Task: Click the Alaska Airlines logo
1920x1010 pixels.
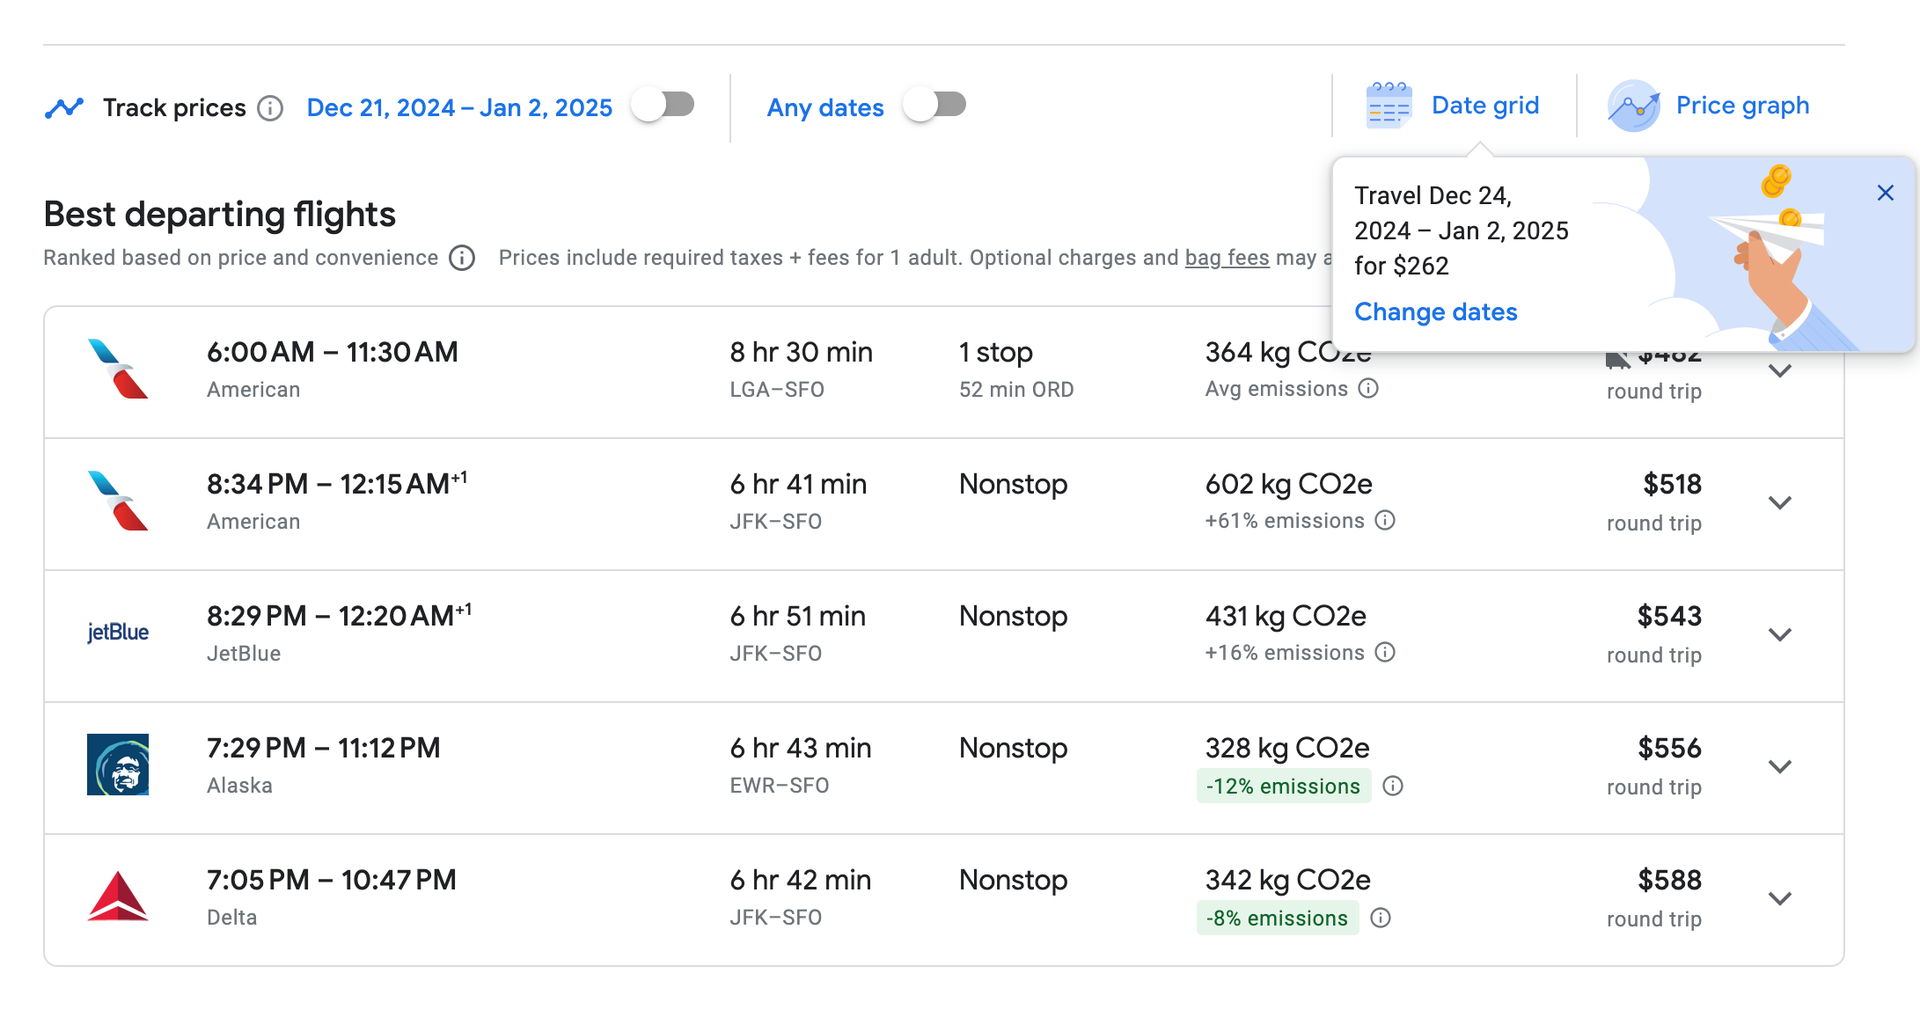Action: pos(118,764)
